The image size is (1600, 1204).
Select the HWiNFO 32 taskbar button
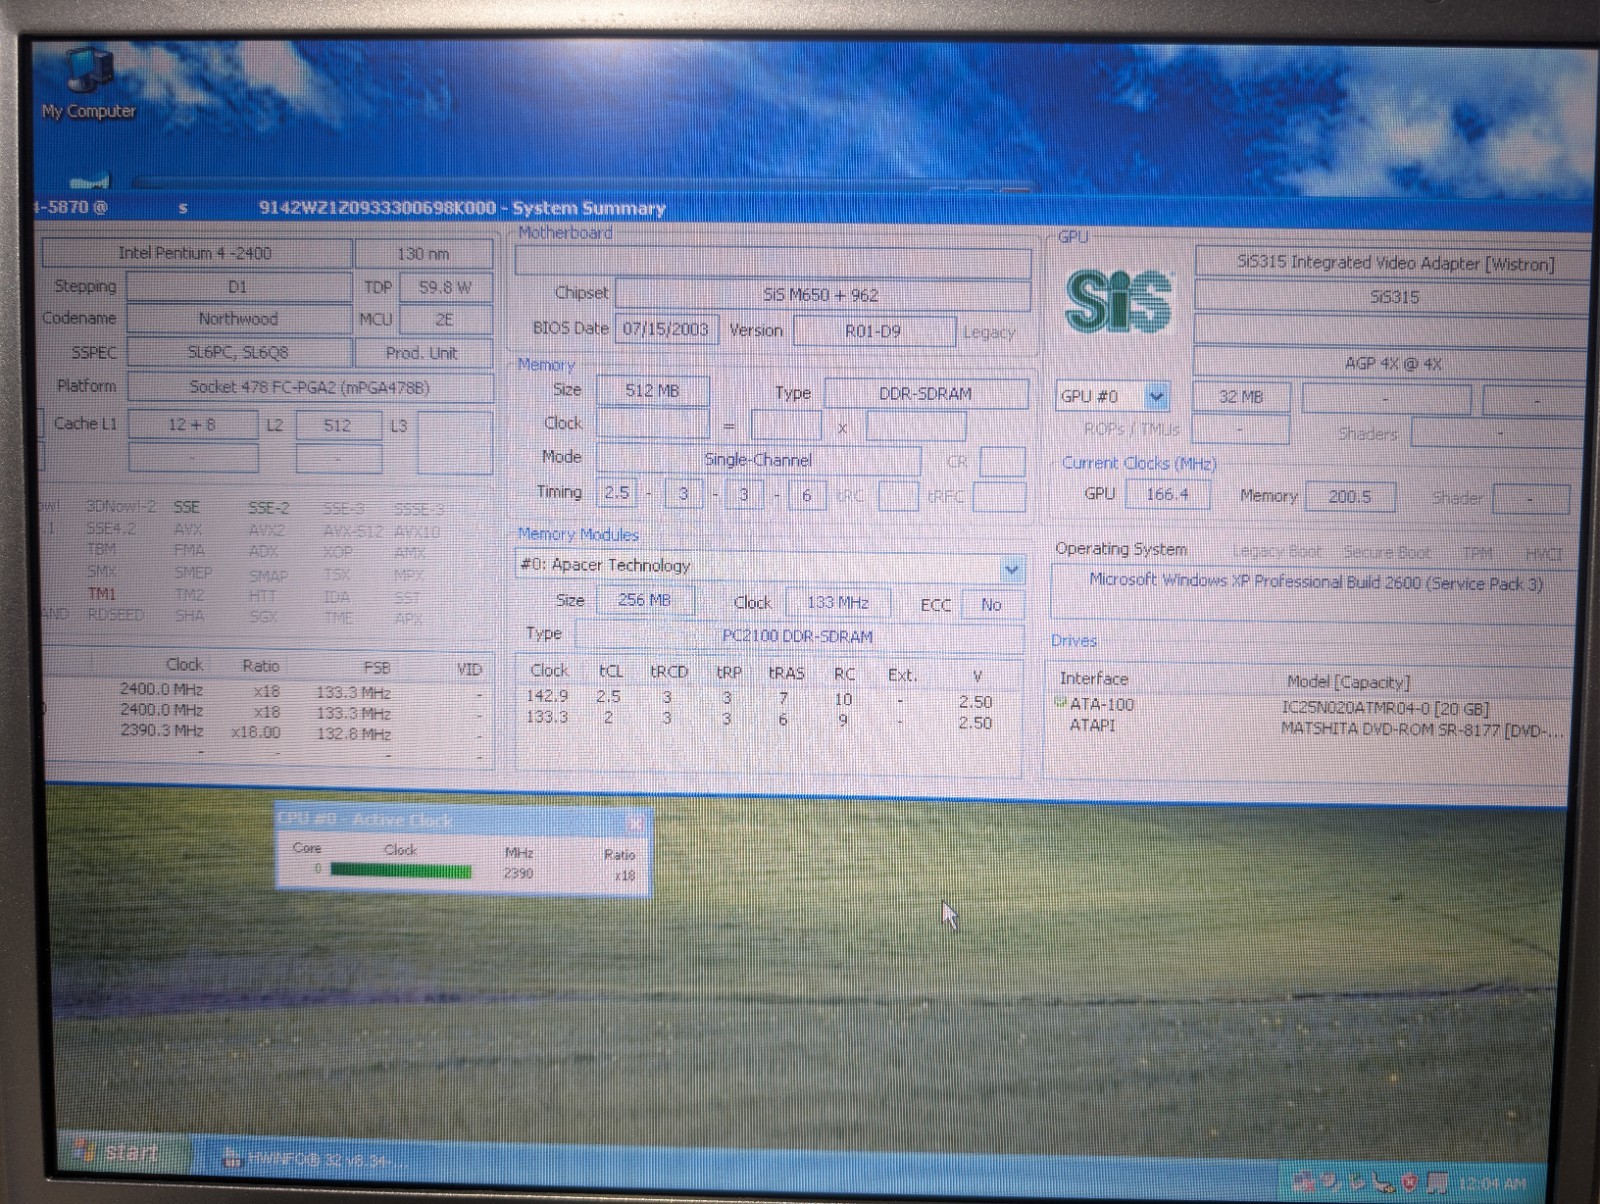tap(315, 1159)
